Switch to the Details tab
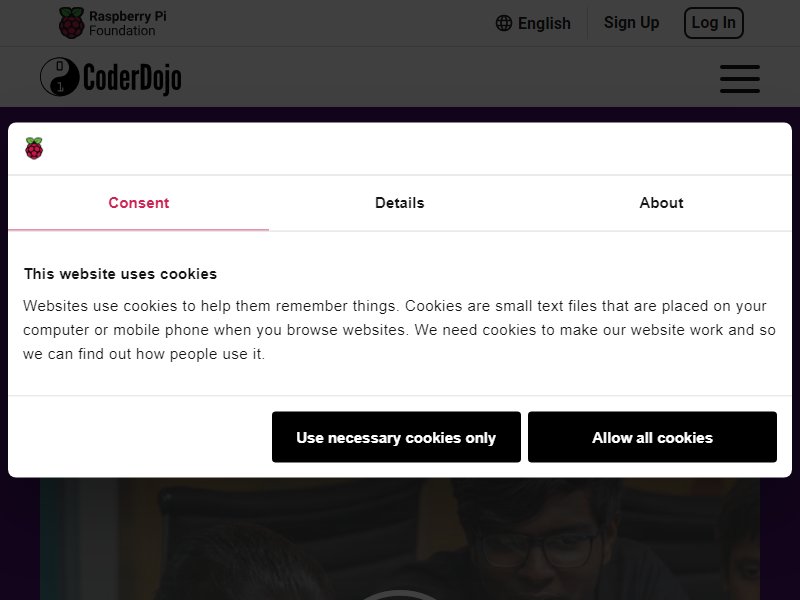 399,203
